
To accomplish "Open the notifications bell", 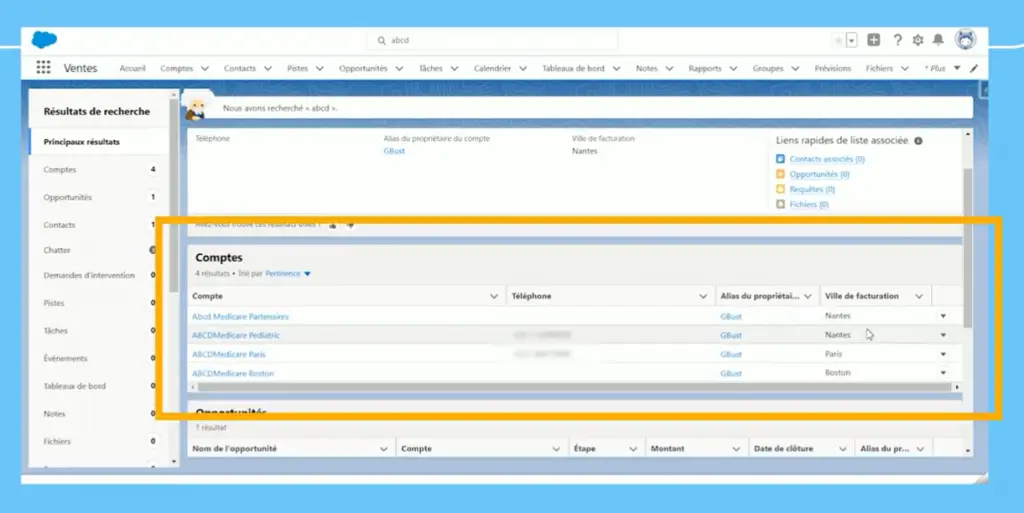I will tap(938, 40).
